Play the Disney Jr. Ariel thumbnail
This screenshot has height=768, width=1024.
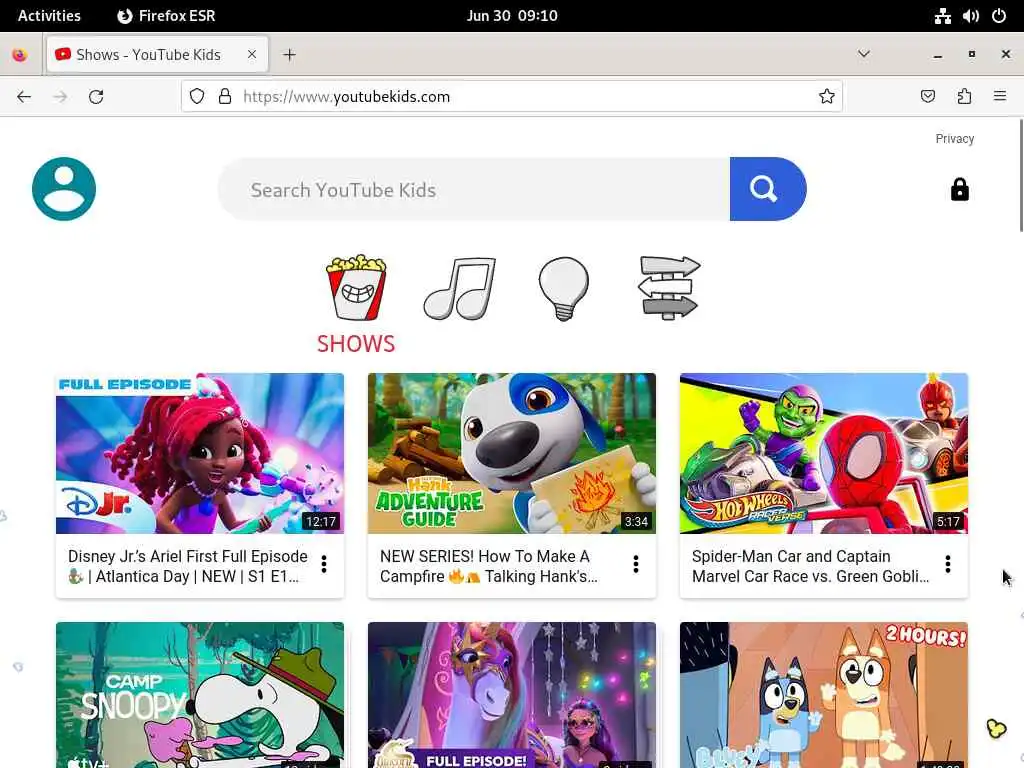click(x=200, y=453)
